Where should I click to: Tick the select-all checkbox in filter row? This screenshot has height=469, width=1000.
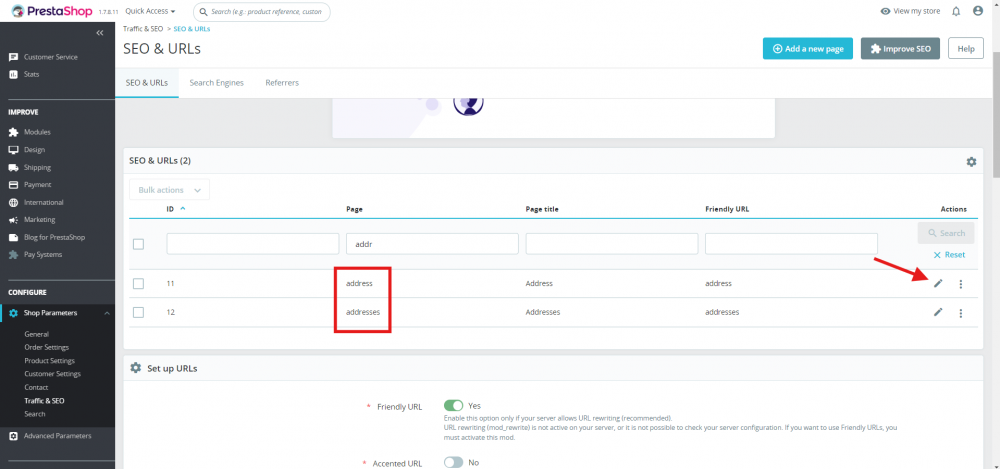(x=138, y=244)
